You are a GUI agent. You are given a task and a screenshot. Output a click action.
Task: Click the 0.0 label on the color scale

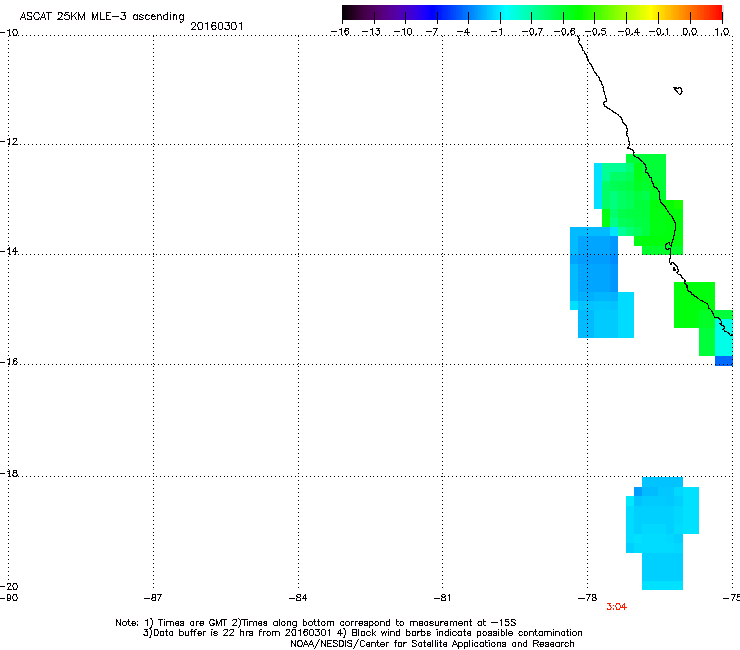coord(690,32)
